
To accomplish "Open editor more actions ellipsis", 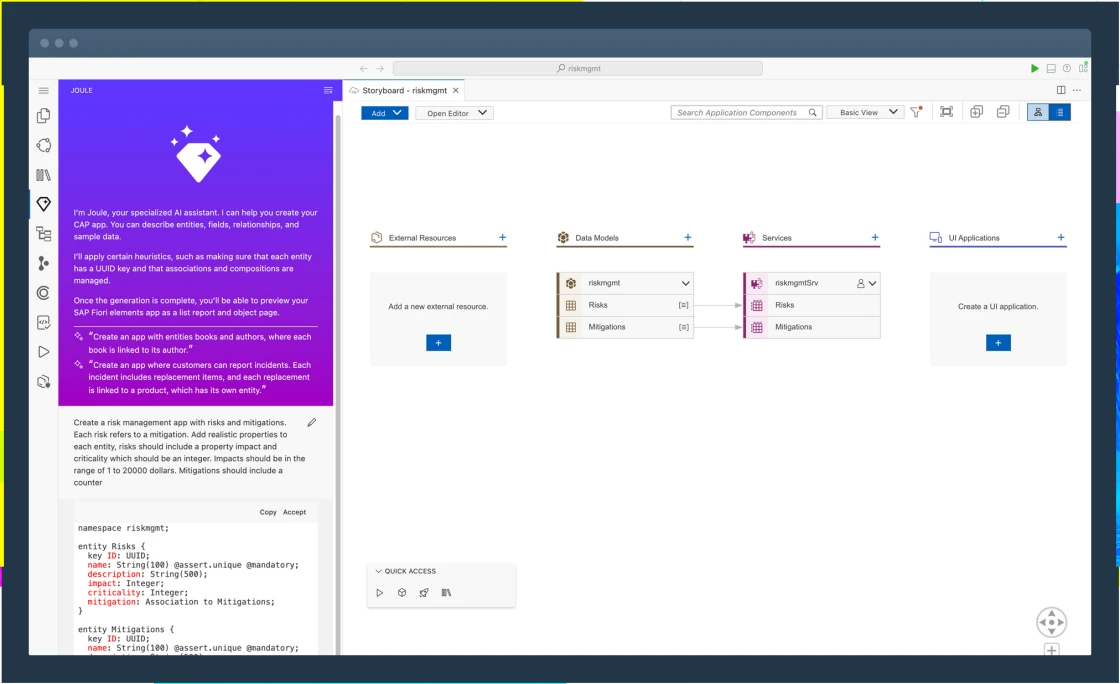I will [x=1077, y=90].
